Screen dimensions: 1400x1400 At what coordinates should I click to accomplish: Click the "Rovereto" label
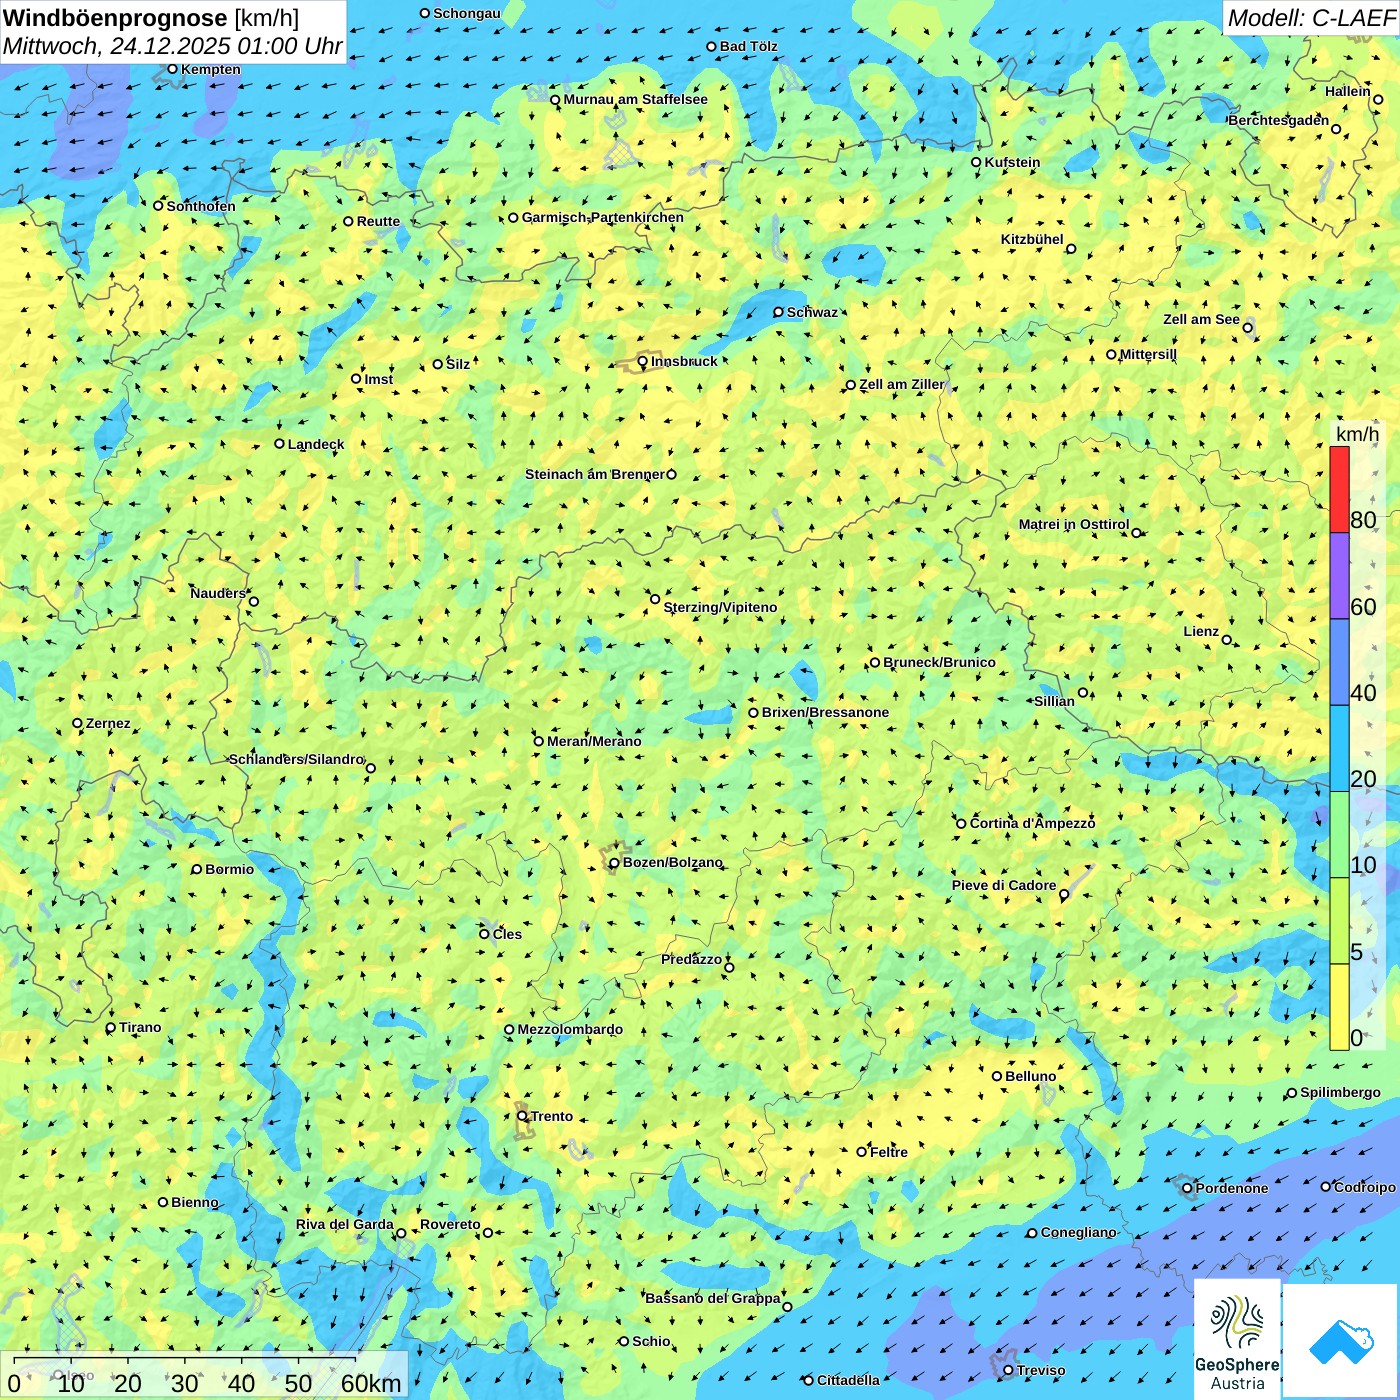tap(450, 1224)
